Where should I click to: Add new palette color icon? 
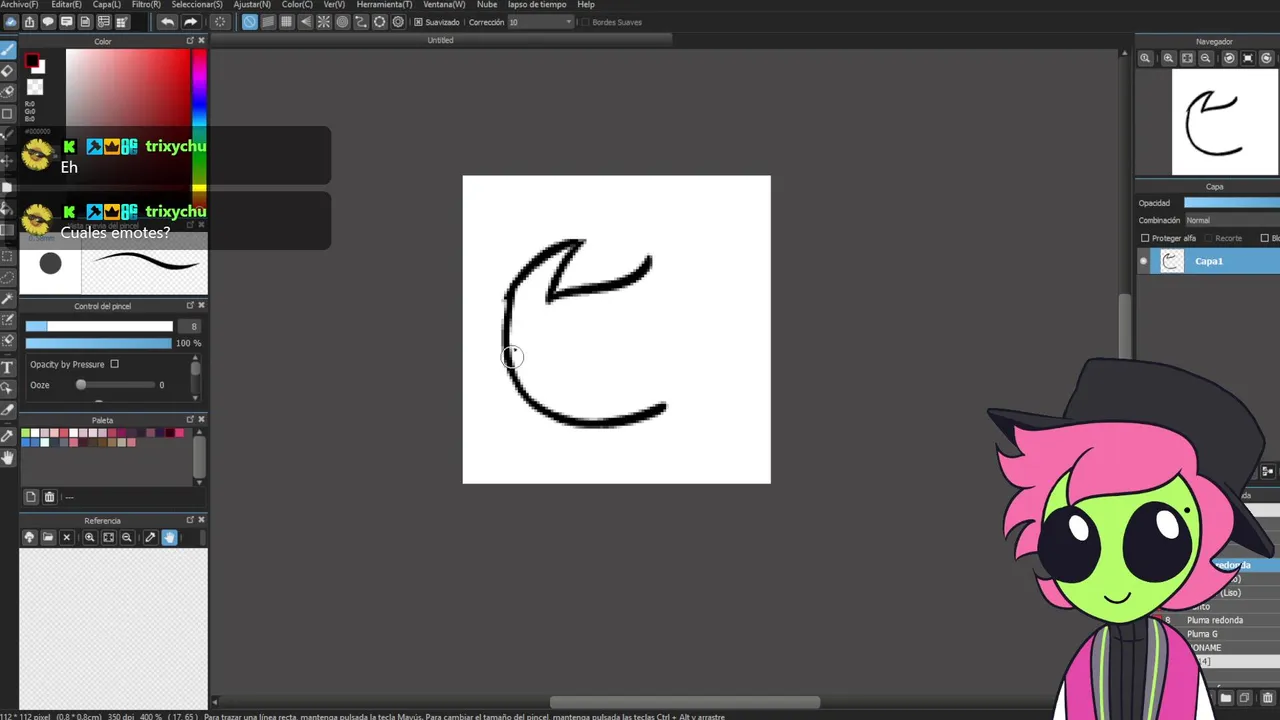click(30, 497)
